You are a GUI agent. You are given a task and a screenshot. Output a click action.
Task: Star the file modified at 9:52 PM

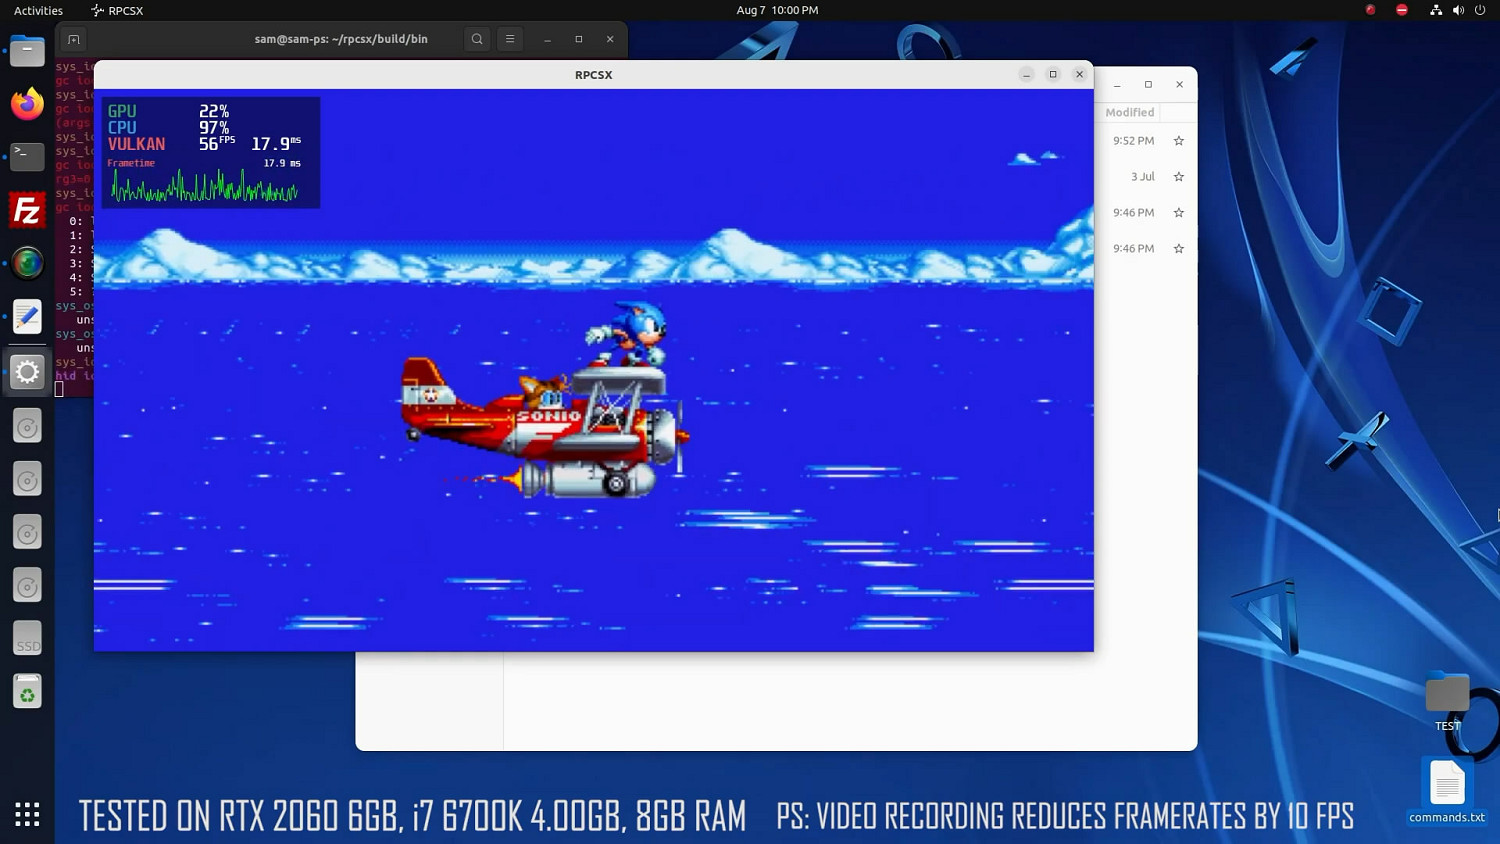point(1178,141)
